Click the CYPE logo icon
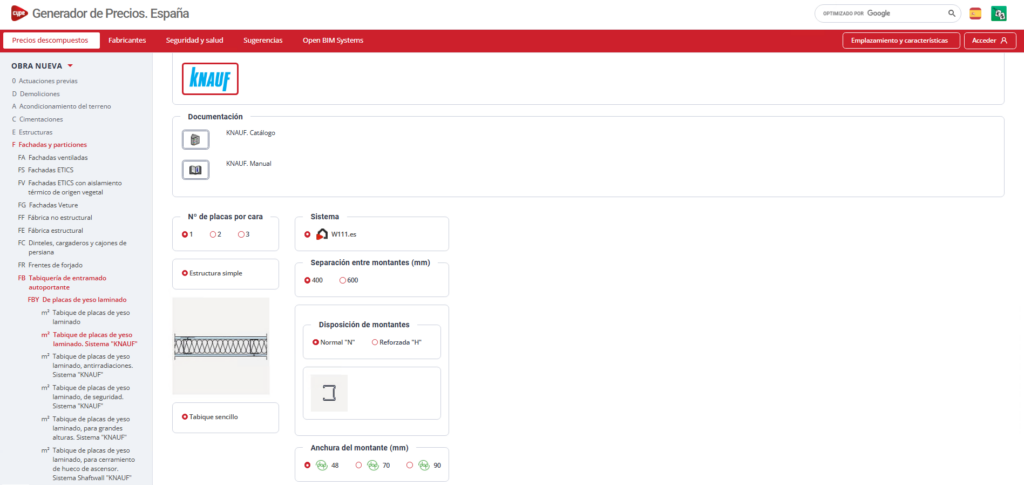Viewport: 1024px width, 485px height. pyautogui.click(x=16, y=13)
